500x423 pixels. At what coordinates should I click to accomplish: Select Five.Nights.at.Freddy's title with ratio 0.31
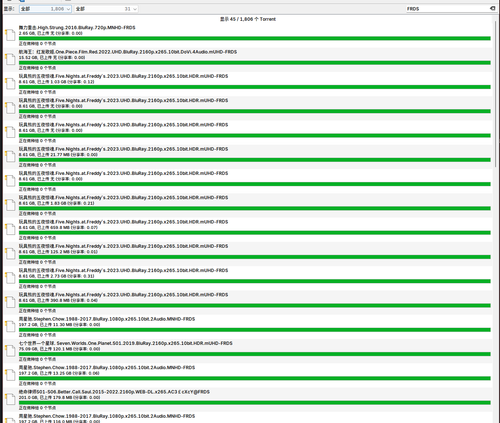coord(123,270)
